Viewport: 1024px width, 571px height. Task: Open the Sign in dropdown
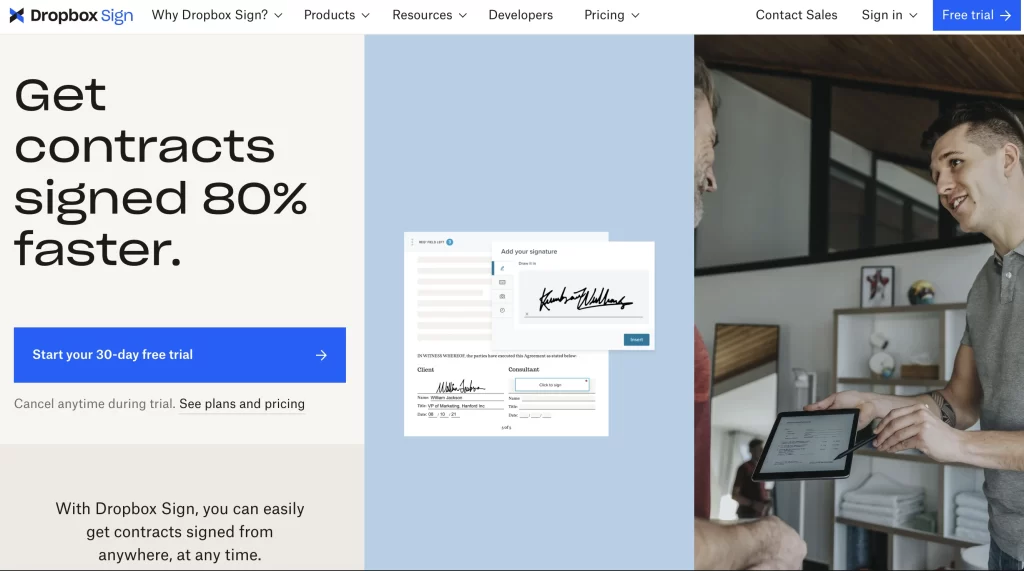point(889,15)
